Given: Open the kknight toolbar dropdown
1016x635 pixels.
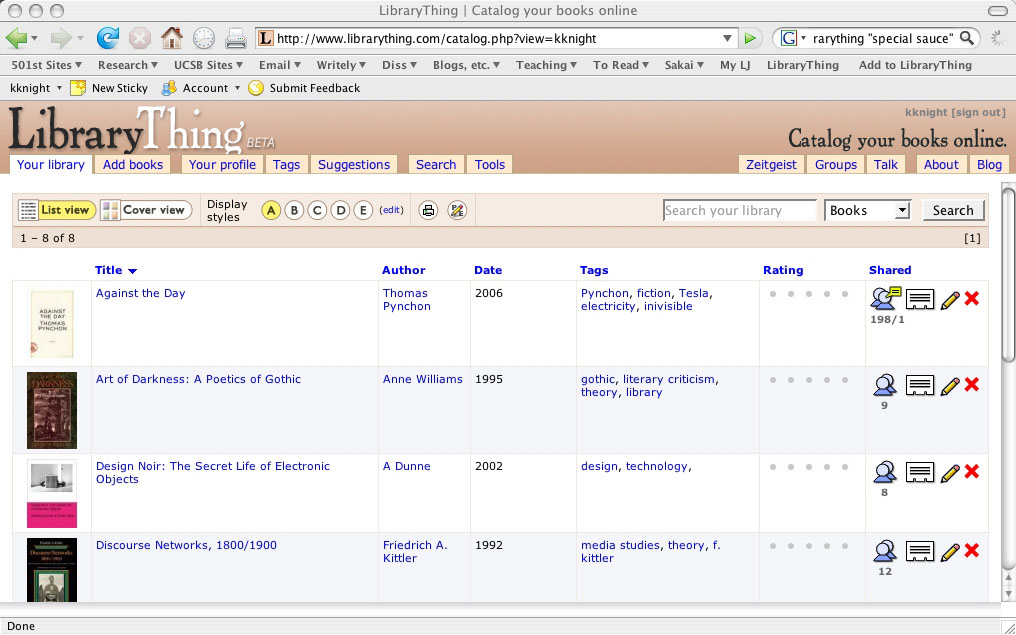Looking at the screenshot, I should pos(36,87).
